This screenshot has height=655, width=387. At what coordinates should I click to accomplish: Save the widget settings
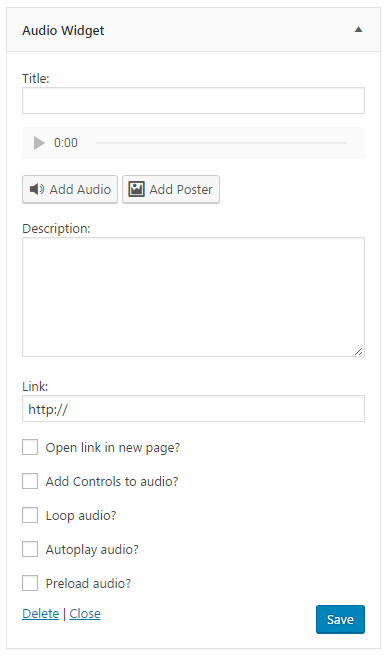340,619
